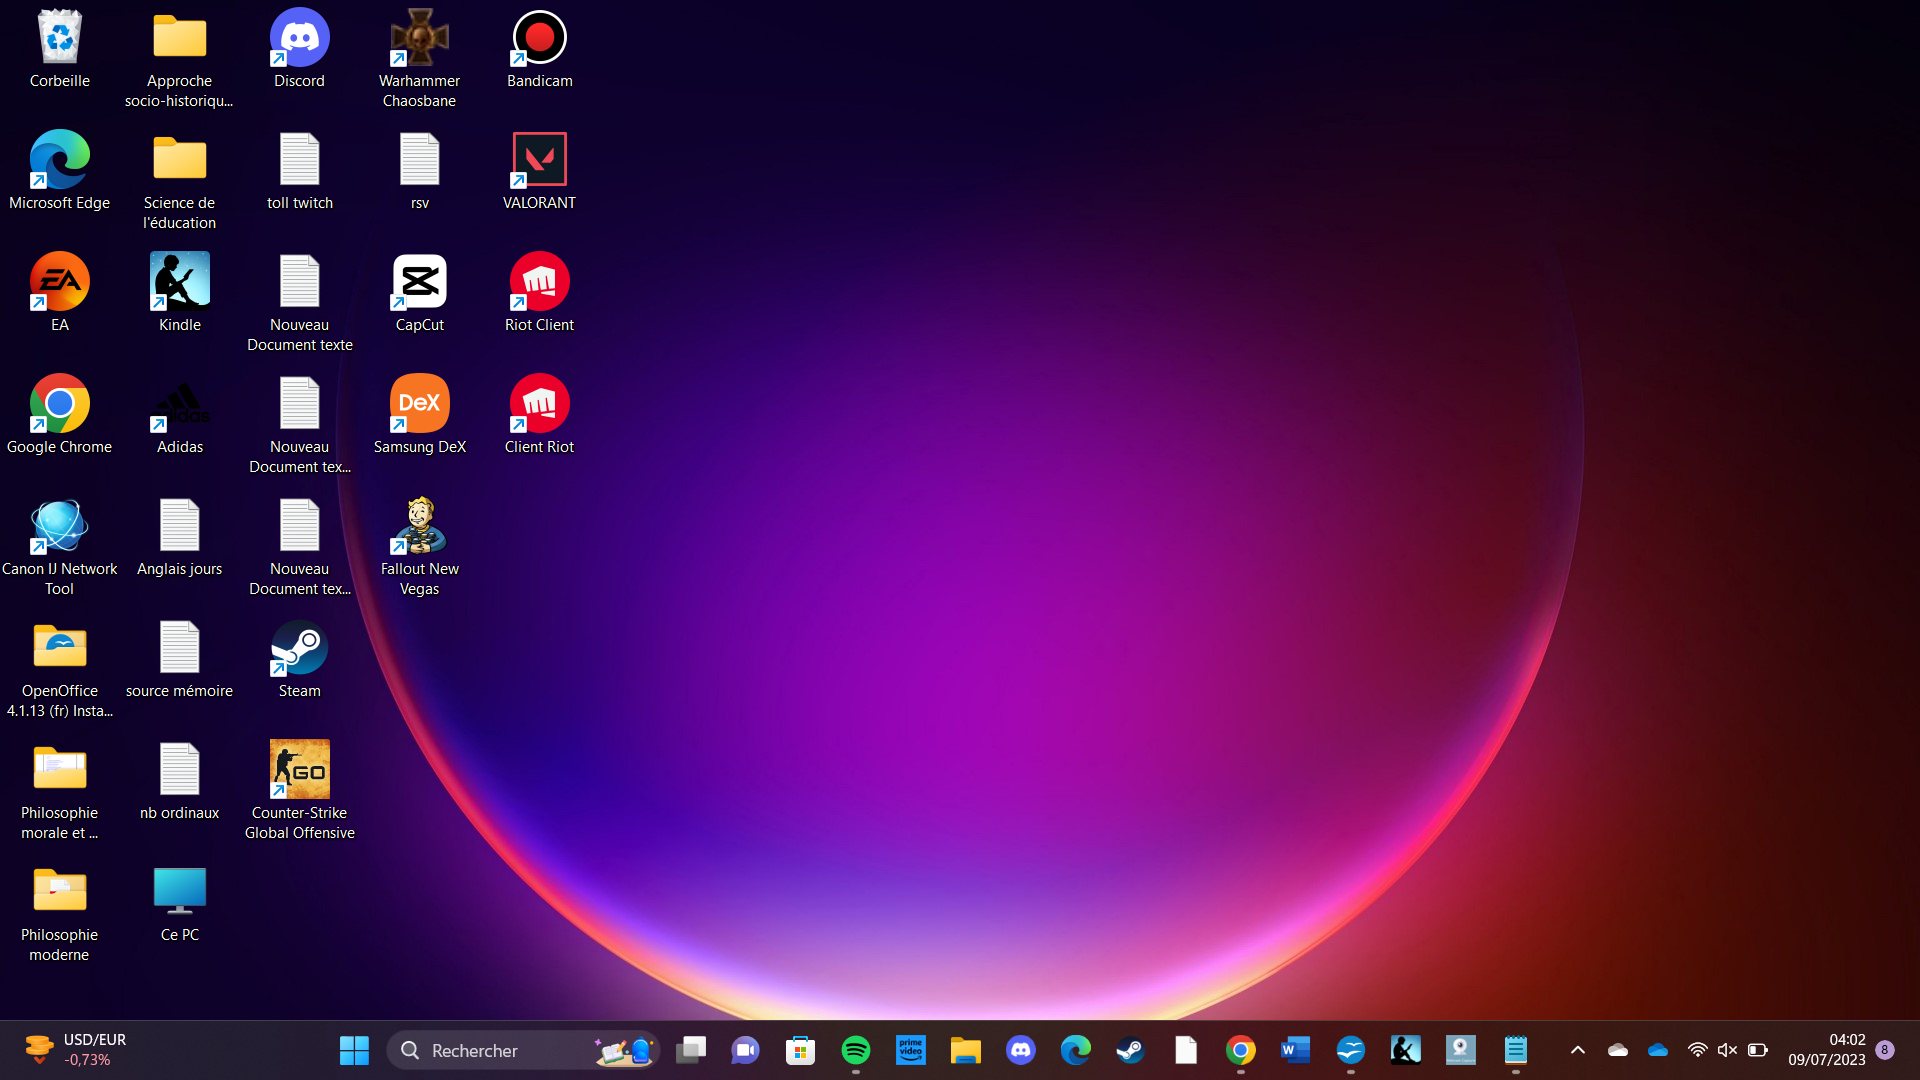Screen dimensions: 1920x1080
Task: Select the Fallout New Vegas shortcut
Action: [x=420, y=546]
